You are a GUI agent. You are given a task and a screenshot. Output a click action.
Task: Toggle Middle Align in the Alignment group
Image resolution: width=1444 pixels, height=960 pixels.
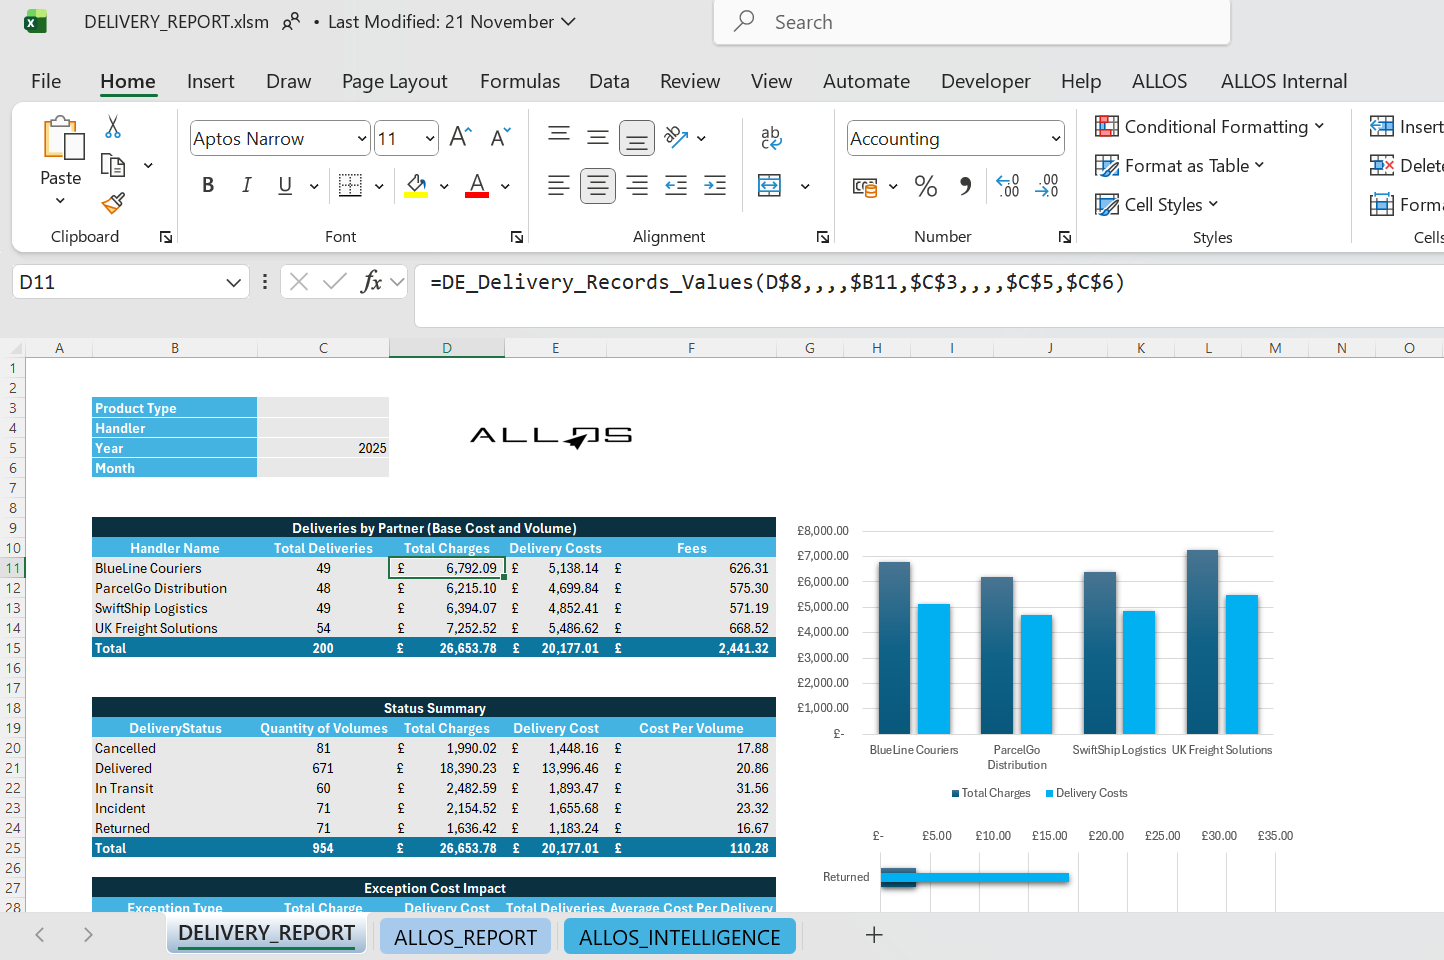click(598, 137)
